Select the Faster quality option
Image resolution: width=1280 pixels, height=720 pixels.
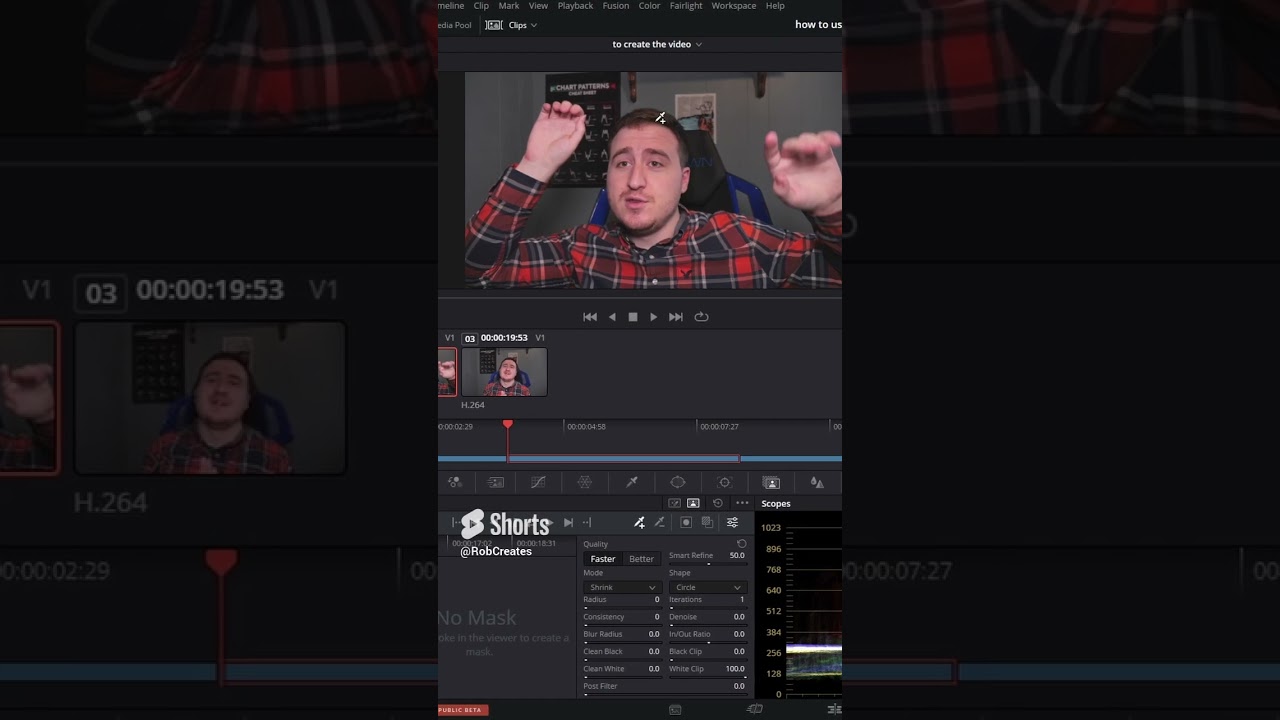[x=603, y=559]
